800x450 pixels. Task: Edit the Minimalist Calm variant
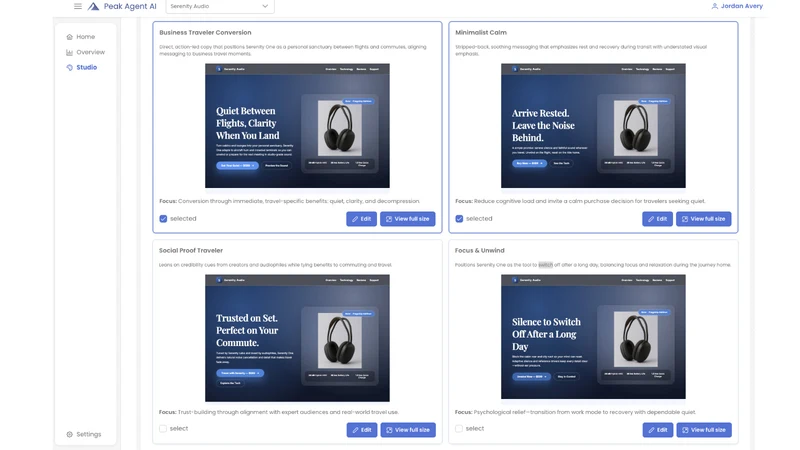click(x=657, y=219)
